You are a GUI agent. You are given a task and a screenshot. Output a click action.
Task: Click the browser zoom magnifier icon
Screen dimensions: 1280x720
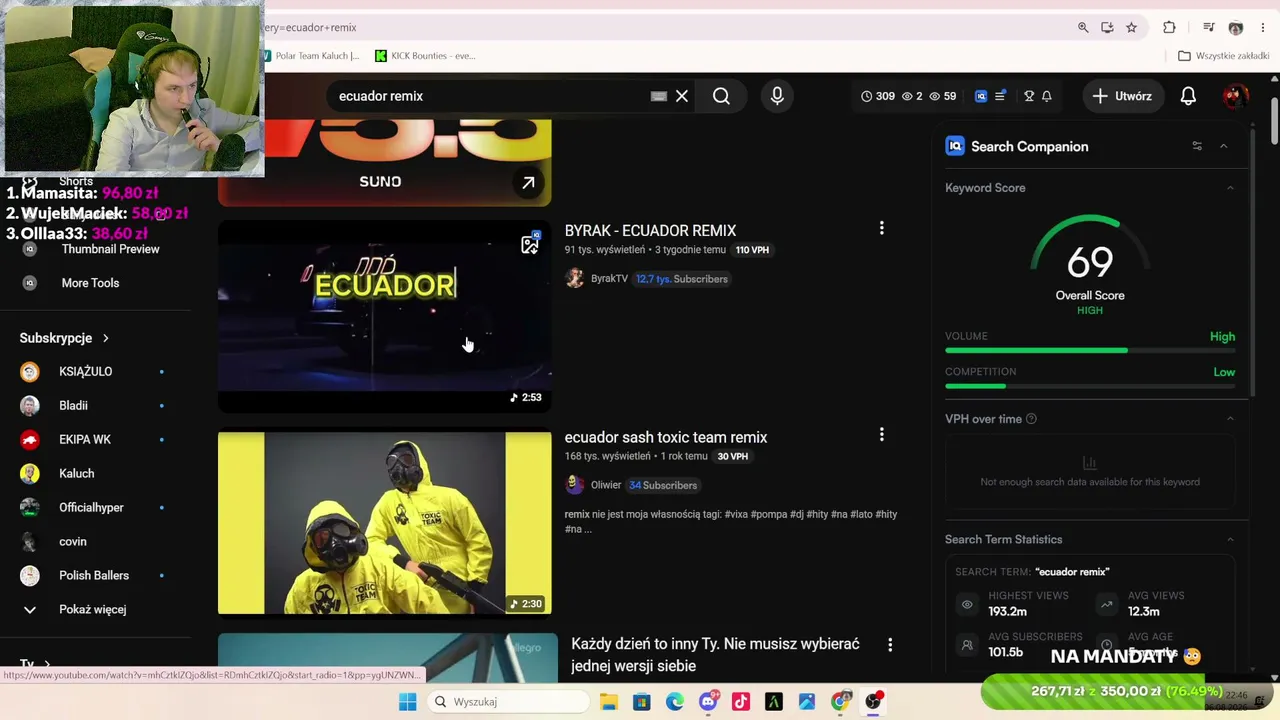(1083, 27)
